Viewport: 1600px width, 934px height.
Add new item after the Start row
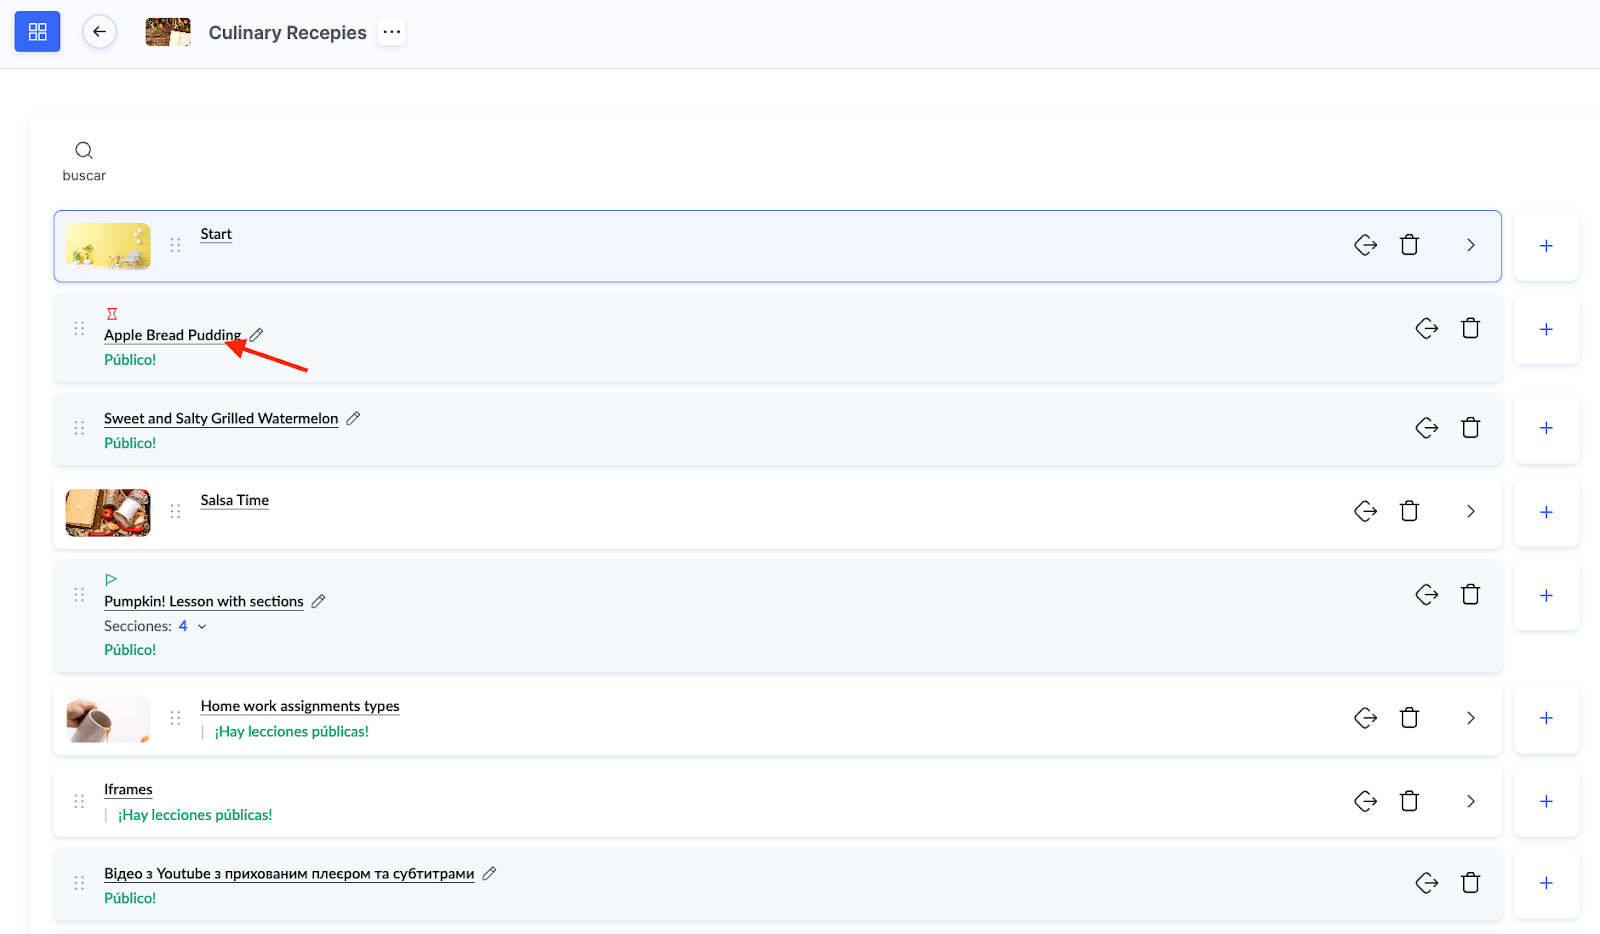click(1546, 246)
